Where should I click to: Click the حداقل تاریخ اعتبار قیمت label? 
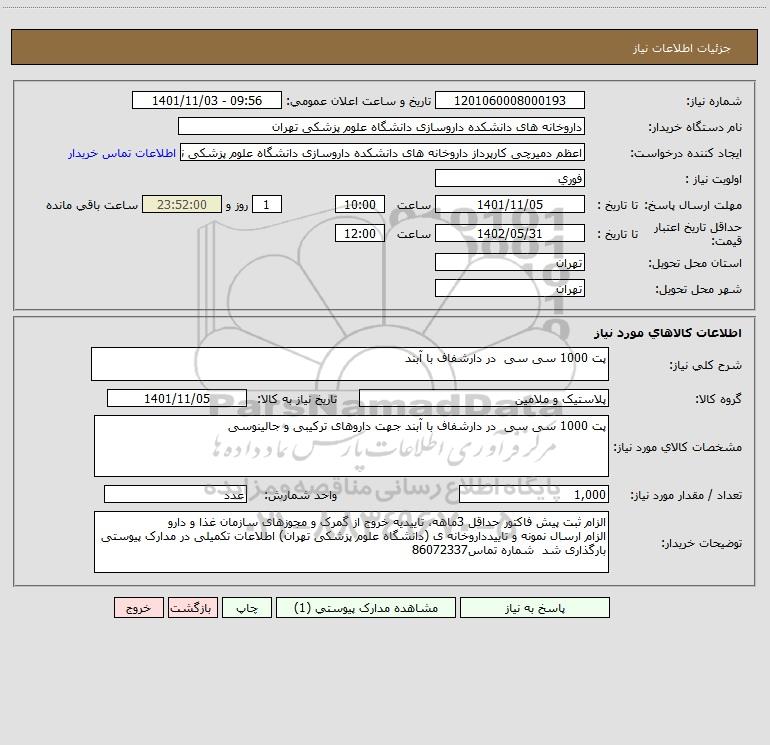click(698, 234)
